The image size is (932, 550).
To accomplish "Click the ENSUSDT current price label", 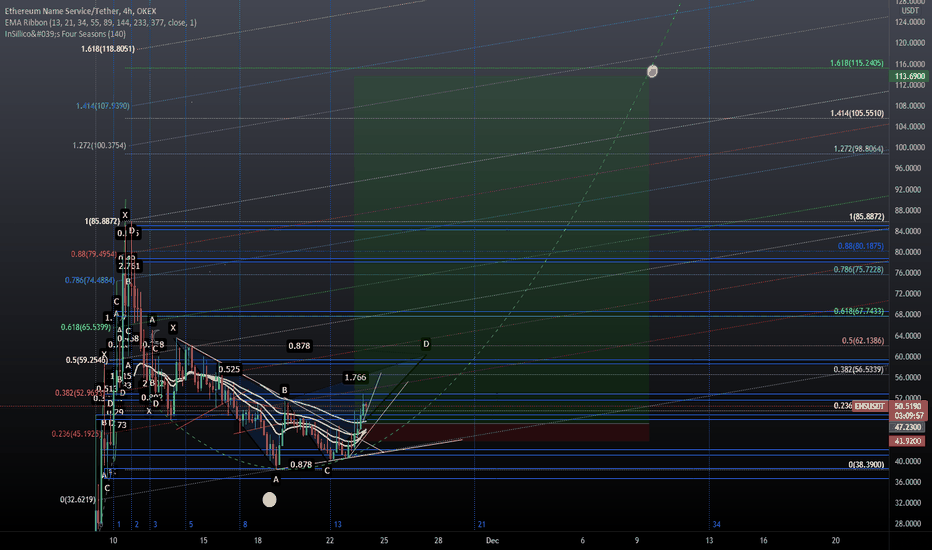I will [870, 406].
